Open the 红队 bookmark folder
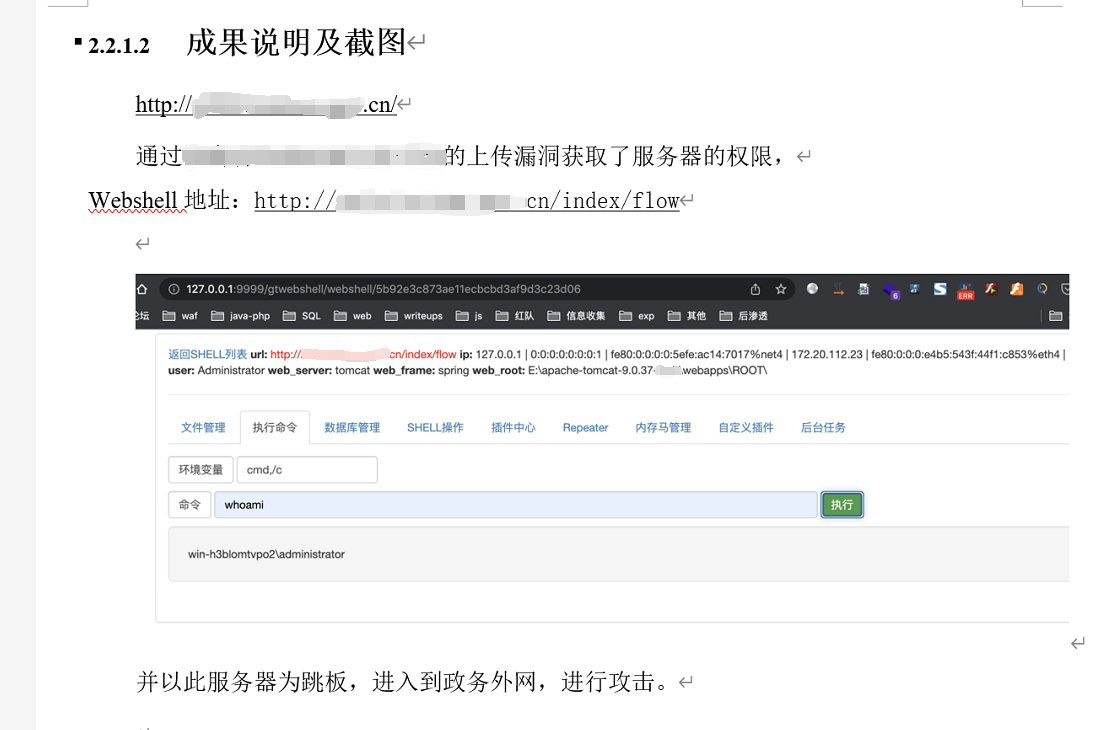 [x=515, y=316]
